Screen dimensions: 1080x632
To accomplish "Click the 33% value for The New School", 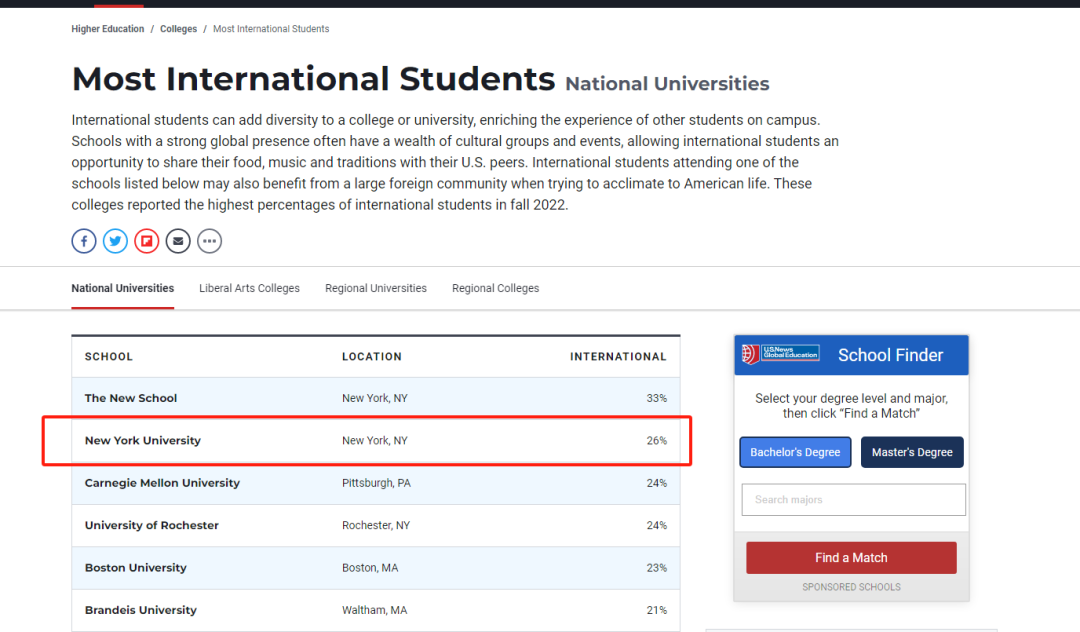I will pos(656,398).
